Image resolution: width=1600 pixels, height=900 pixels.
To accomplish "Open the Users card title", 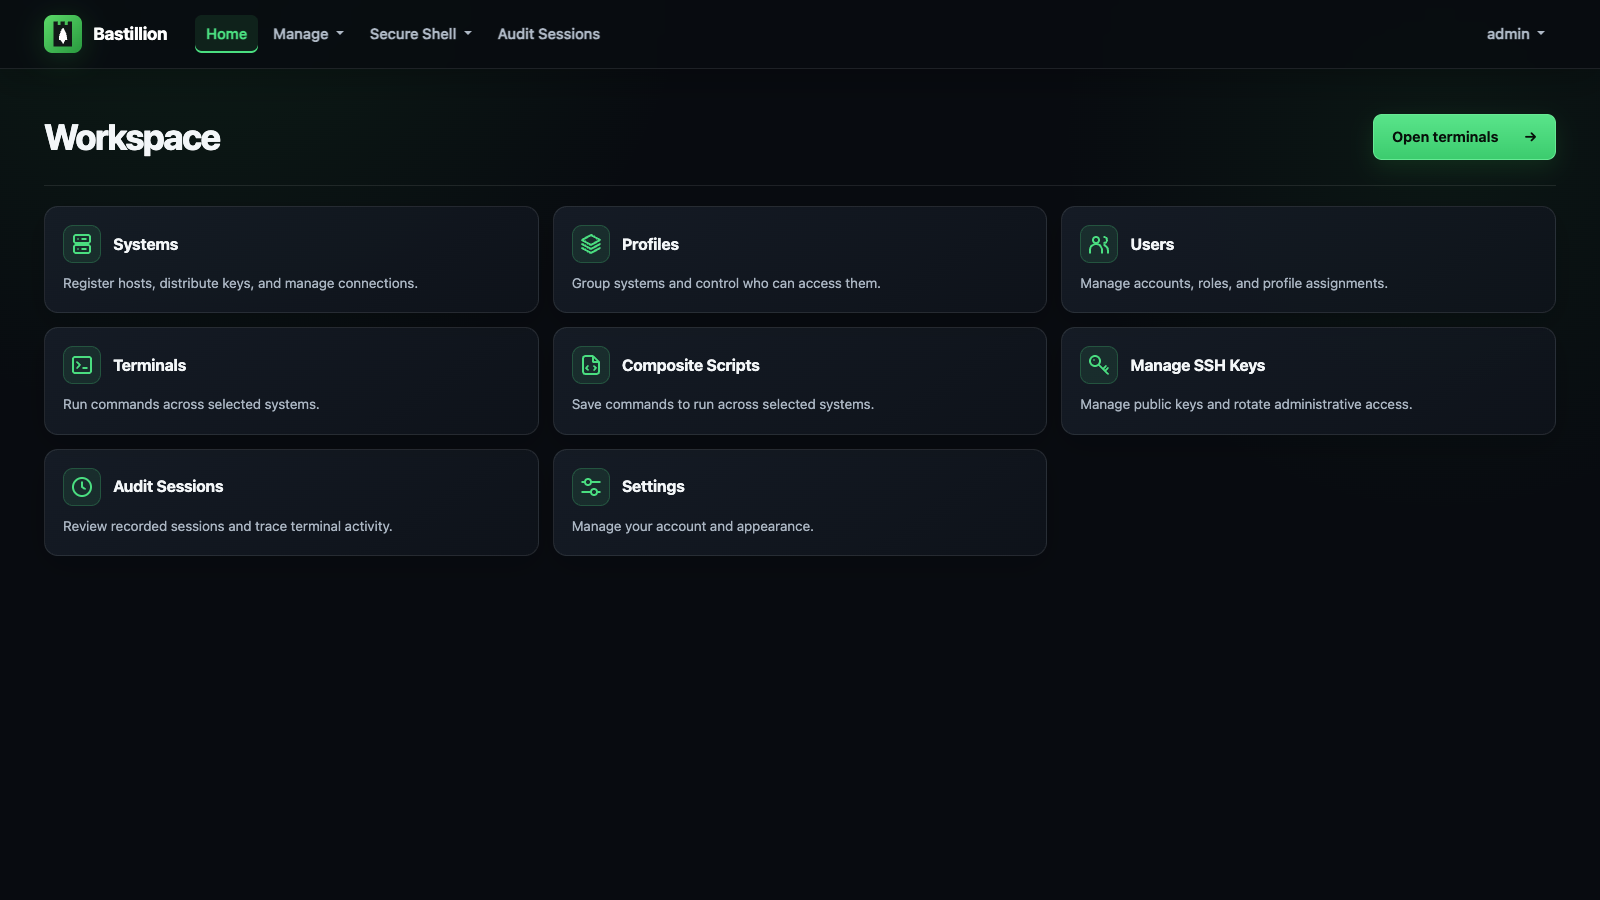I will 1152,244.
